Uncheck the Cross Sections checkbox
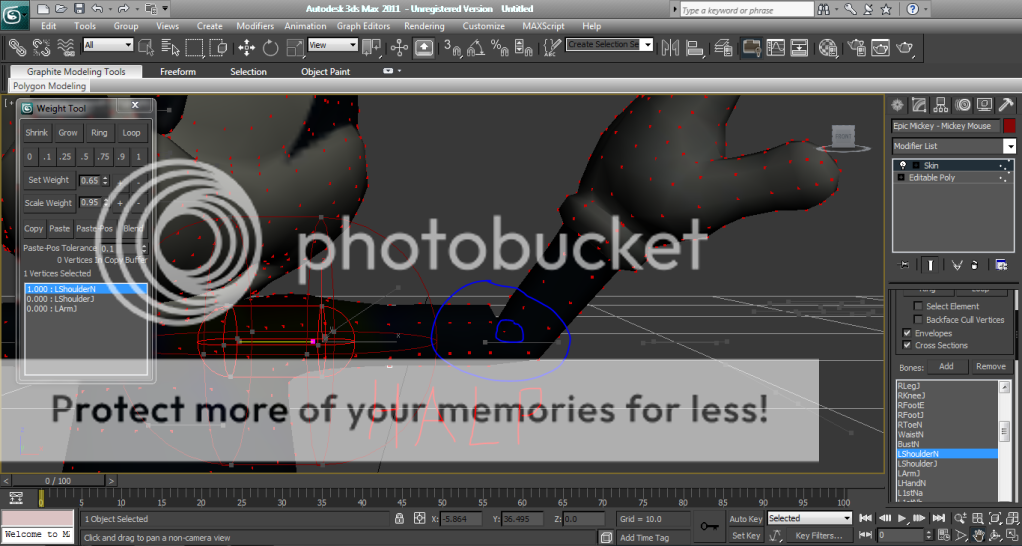Screen dimensions: 1022x546 point(907,345)
